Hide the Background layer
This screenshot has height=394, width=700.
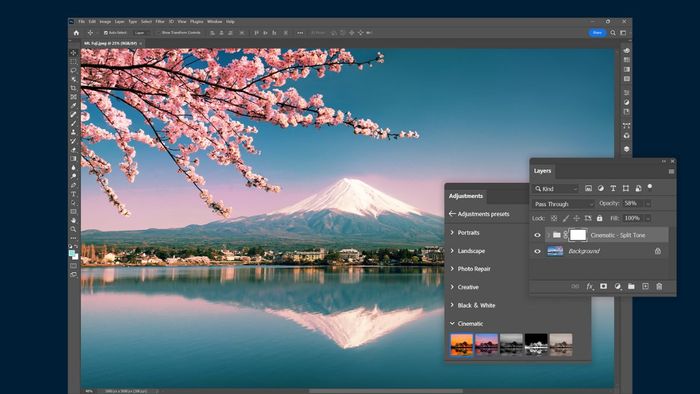pos(538,251)
